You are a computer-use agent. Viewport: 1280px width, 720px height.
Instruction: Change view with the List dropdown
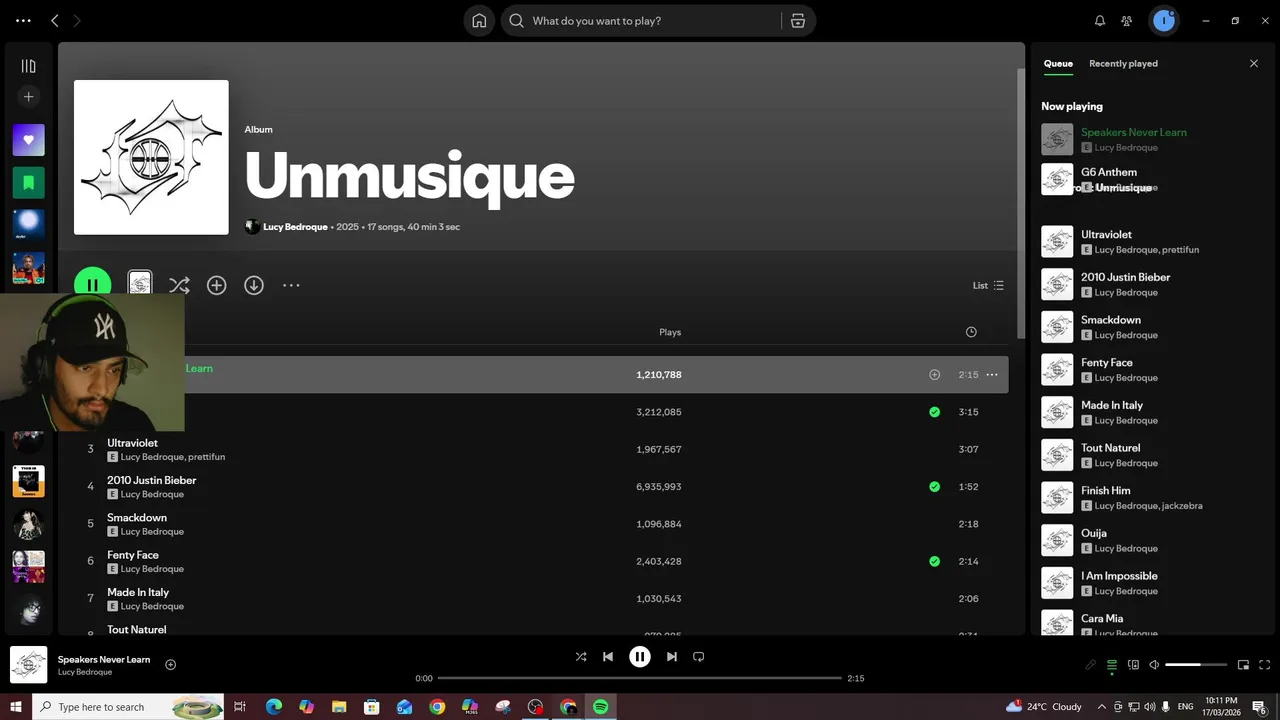pos(988,285)
